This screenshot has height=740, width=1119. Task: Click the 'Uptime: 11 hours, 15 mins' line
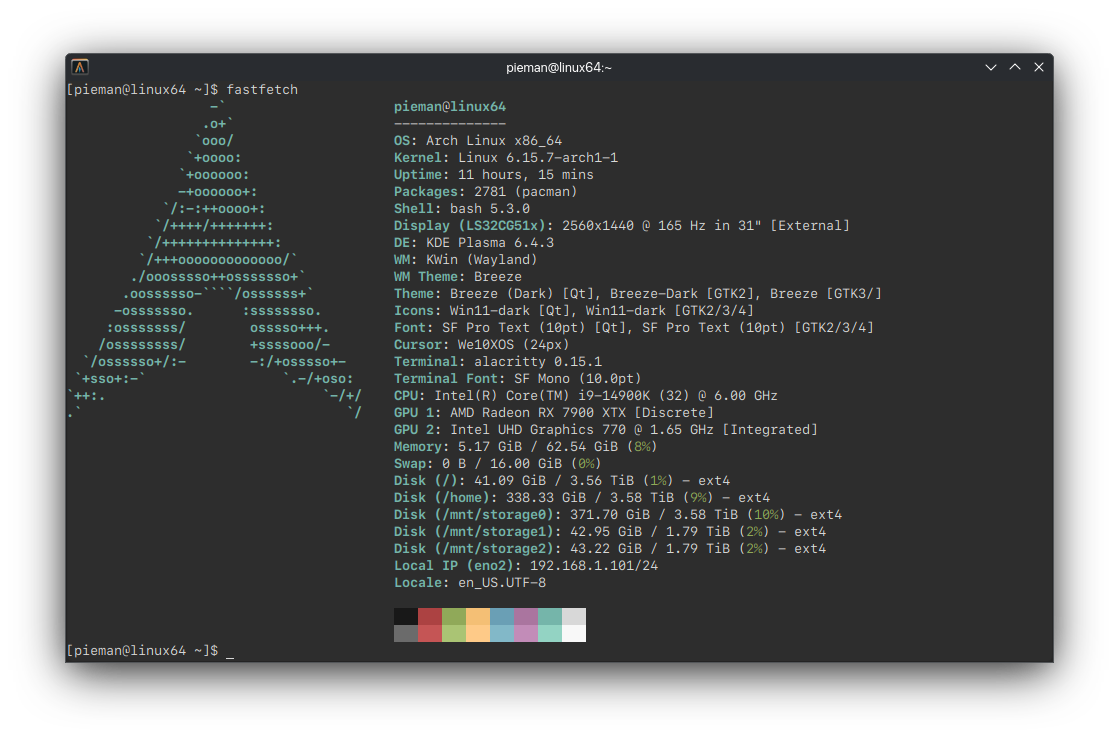pyautogui.click(x=494, y=175)
